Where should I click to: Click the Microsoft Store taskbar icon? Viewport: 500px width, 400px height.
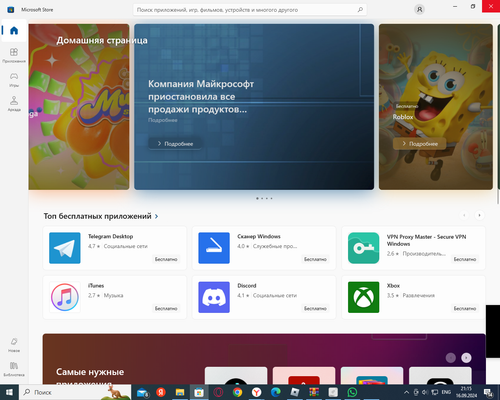(199, 392)
